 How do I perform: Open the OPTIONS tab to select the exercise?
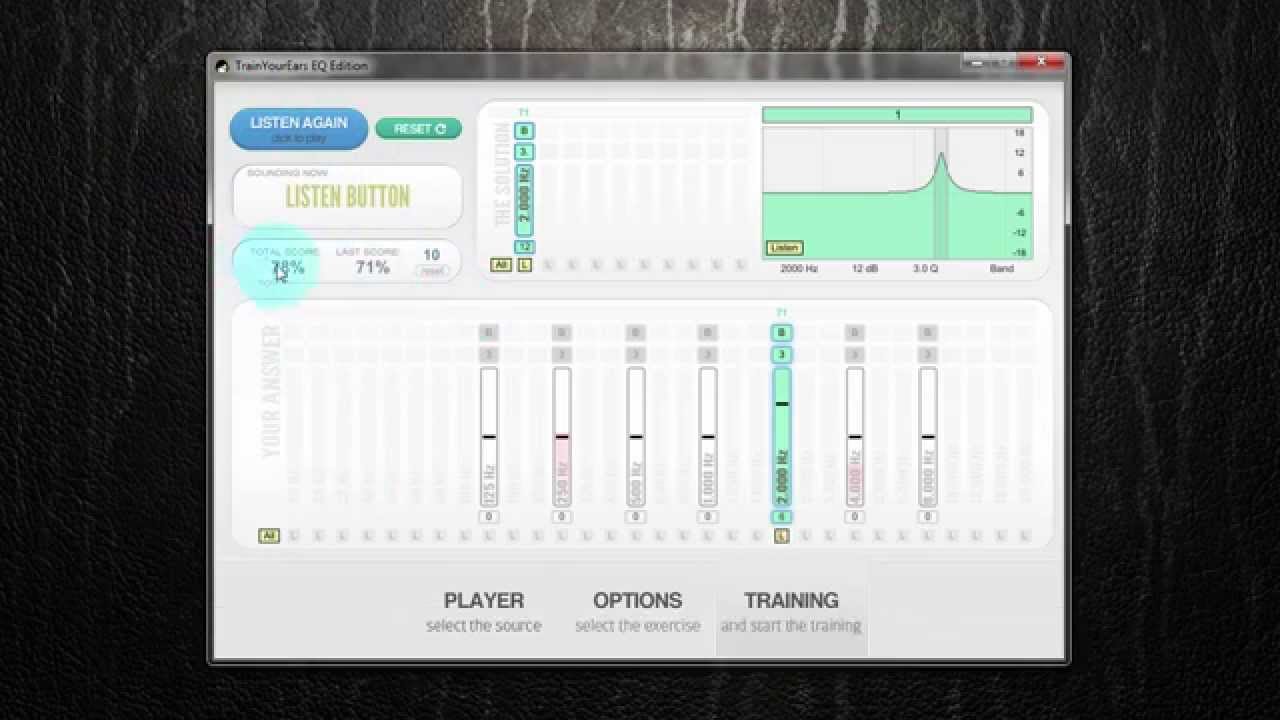tap(638, 611)
